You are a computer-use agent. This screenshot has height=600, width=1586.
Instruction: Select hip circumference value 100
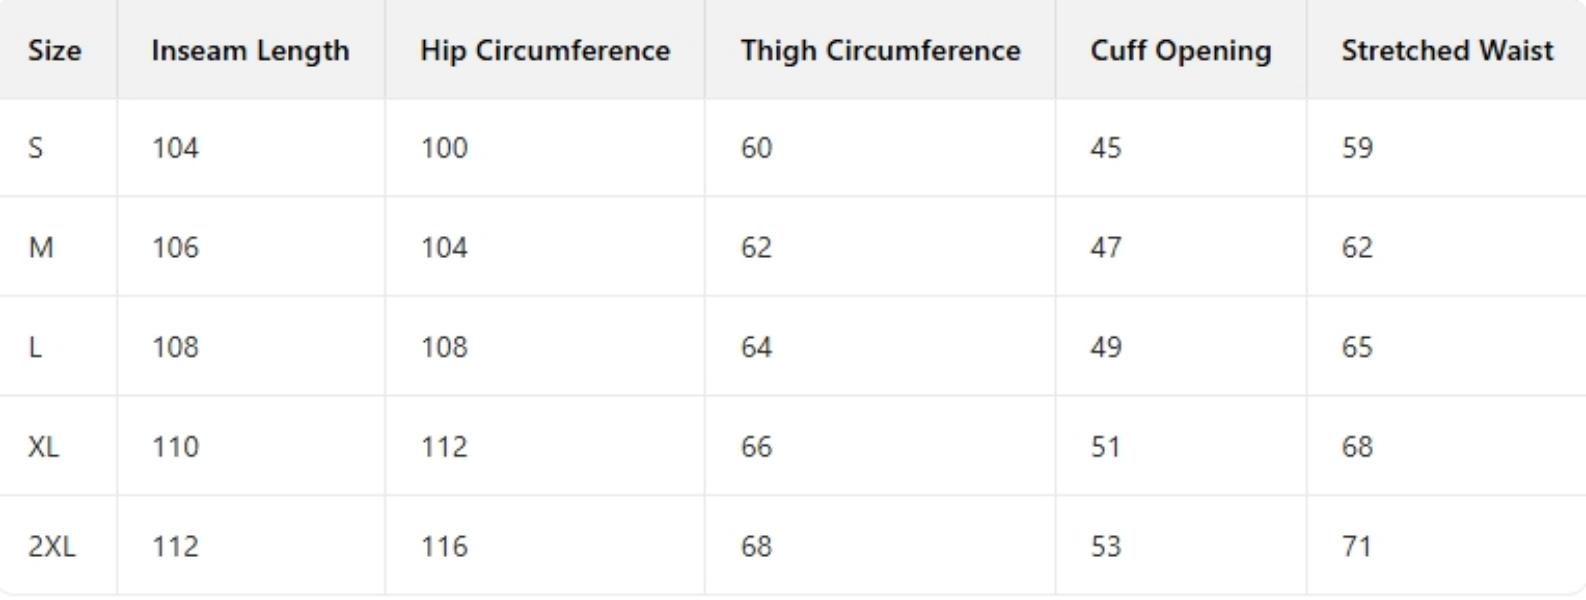pos(444,148)
